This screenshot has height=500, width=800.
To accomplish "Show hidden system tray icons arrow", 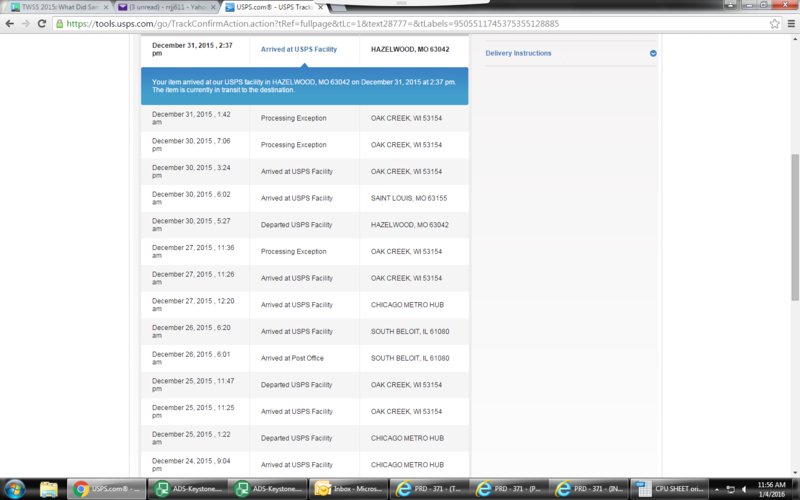I will [x=717, y=489].
